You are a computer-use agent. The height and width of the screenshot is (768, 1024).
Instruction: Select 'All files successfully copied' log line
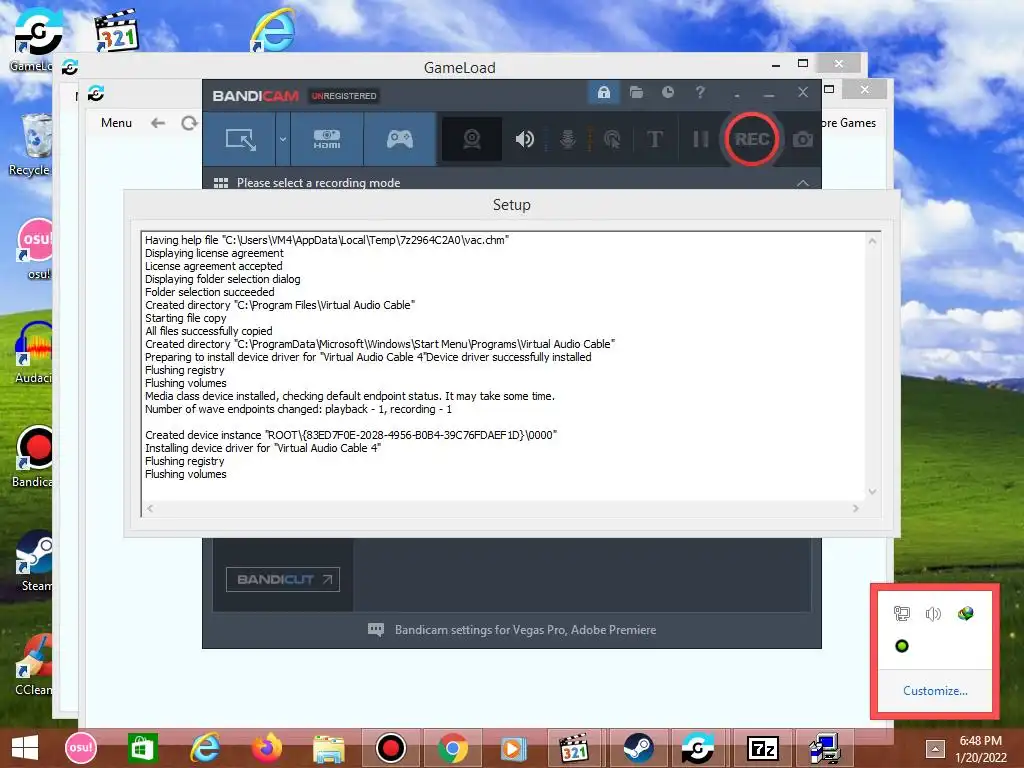tap(208, 331)
